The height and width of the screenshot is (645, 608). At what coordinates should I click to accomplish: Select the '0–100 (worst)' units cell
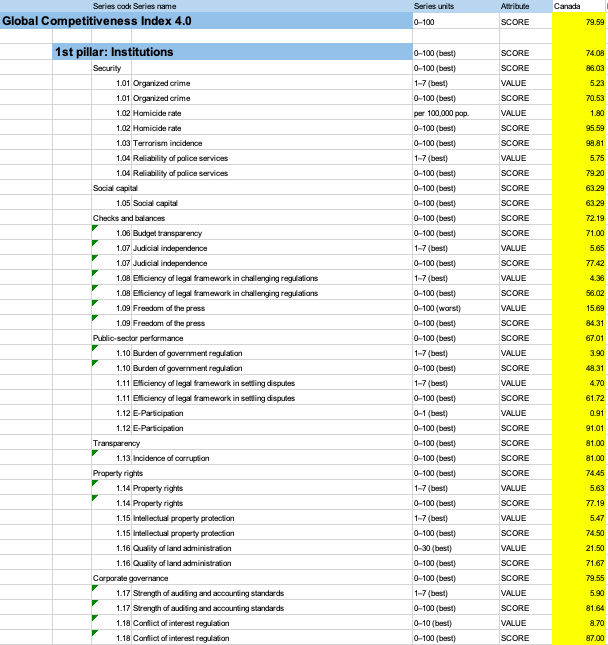(x=456, y=308)
